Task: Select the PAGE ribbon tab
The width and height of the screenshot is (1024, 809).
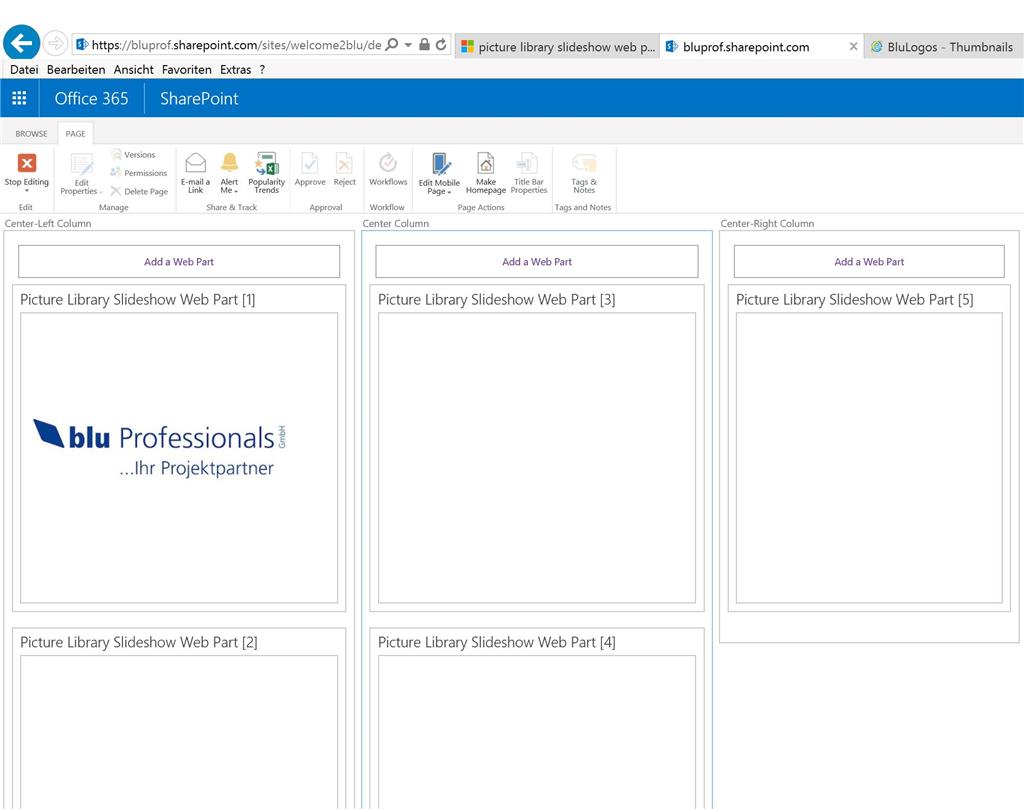Action: pyautogui.click(x=75, y=133)
